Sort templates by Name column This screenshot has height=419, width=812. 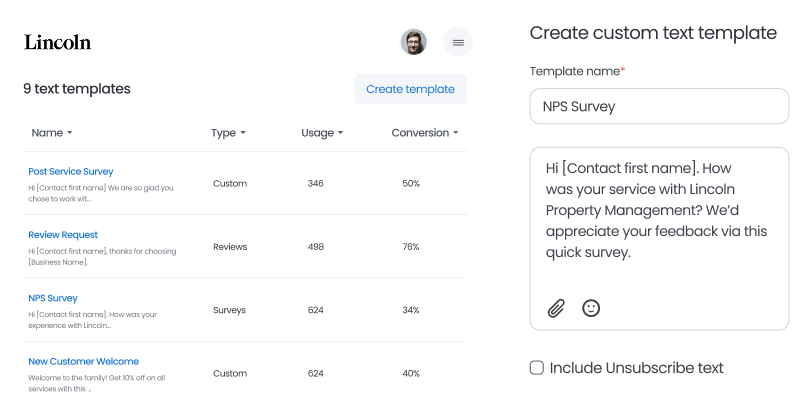[x=52, y=133]
